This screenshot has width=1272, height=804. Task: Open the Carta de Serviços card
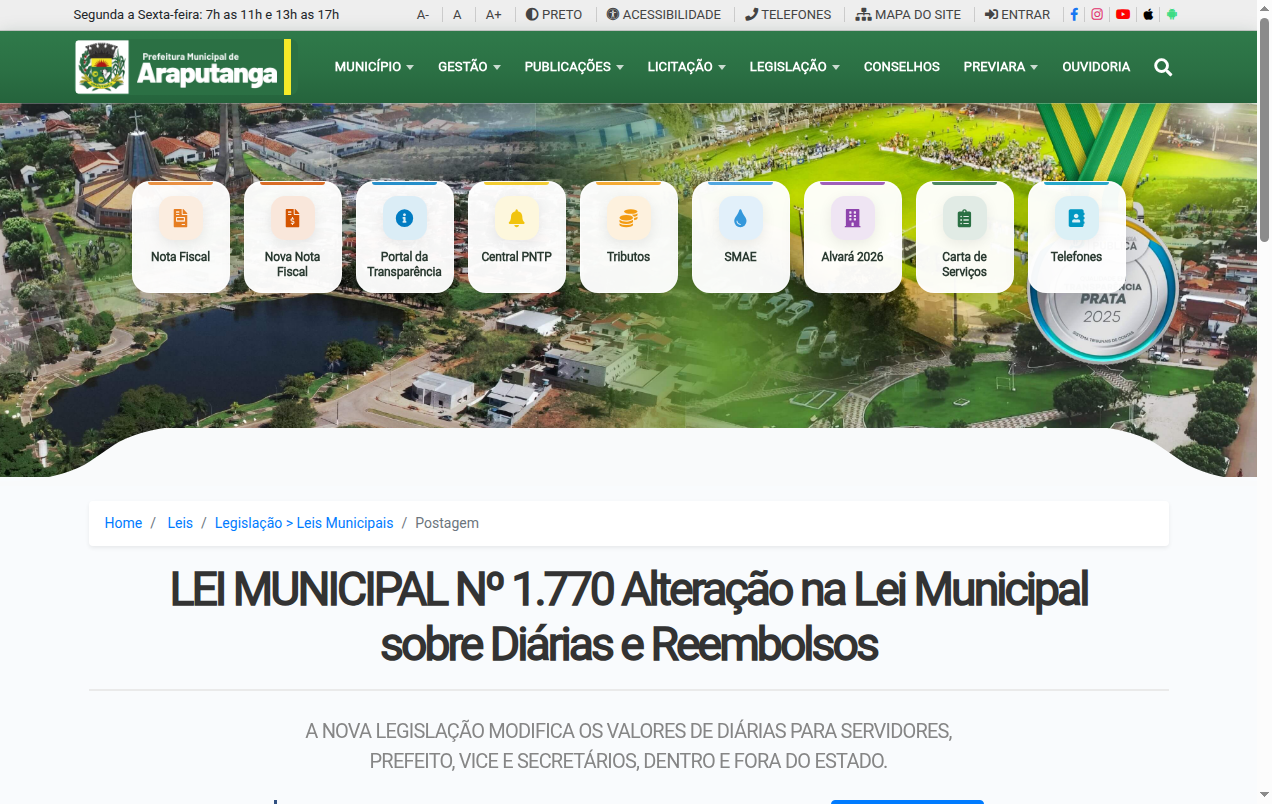965,237
